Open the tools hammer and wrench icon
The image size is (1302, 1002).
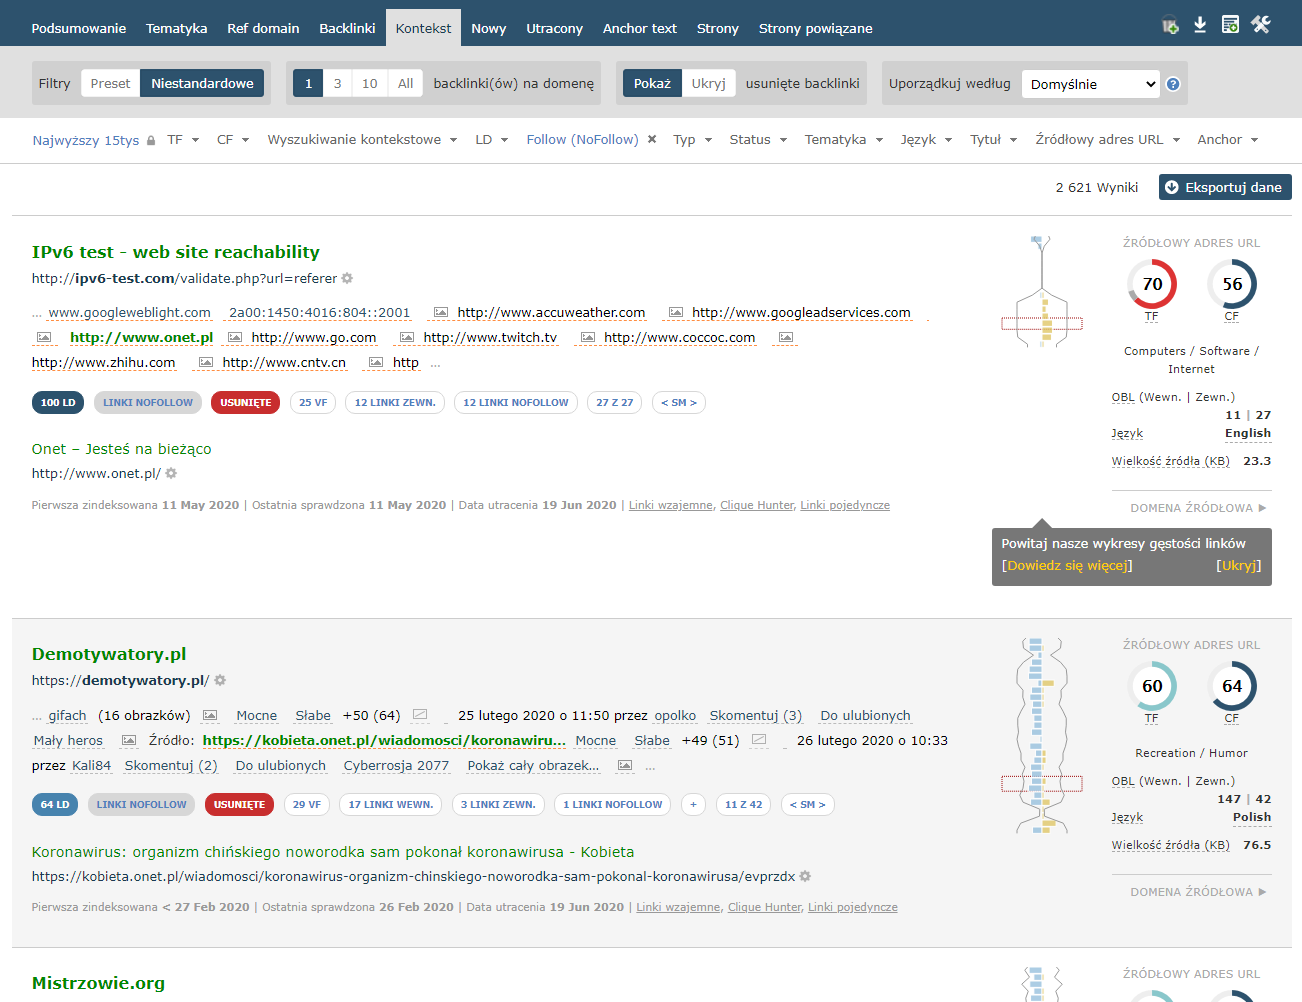tap(1261, 25)
